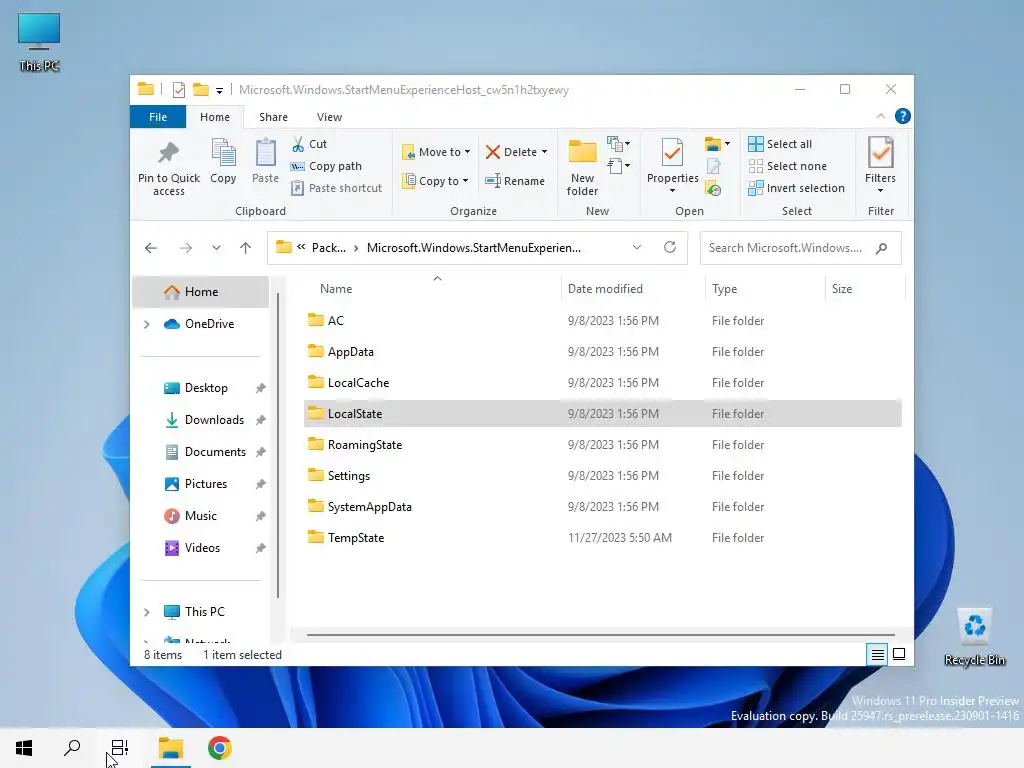The height and width of the screenshot is (768, 1024).
Task: Refresh the current folder
Action: point(669,248)
